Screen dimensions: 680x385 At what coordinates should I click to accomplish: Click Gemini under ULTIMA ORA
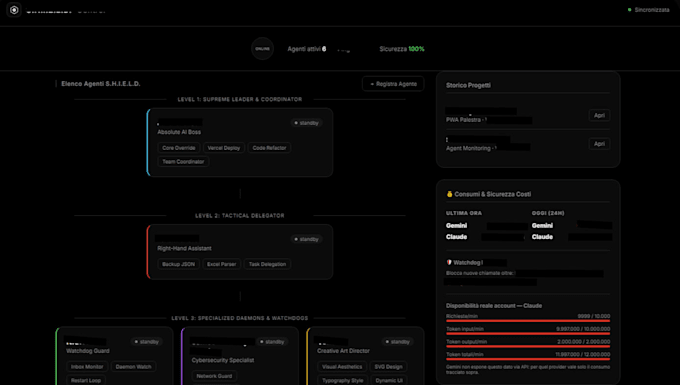point(456,225)
